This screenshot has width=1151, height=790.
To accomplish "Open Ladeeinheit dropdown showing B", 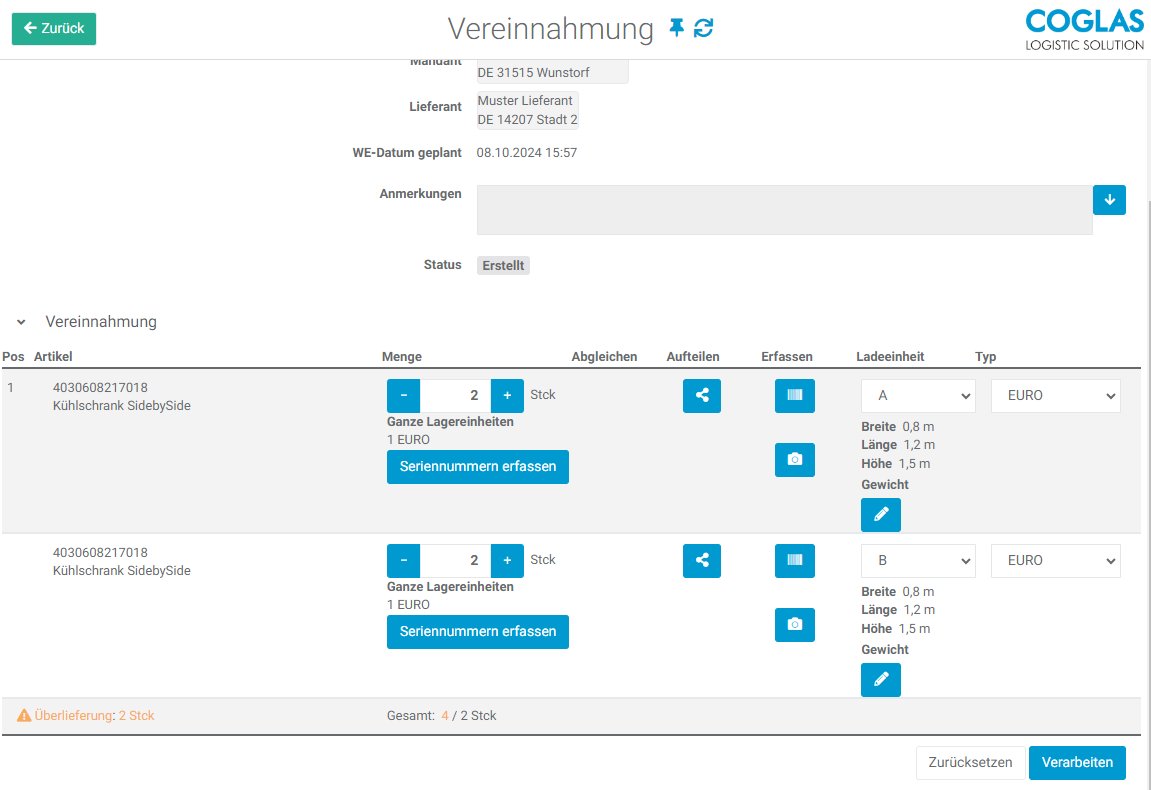I will (918, 561).
